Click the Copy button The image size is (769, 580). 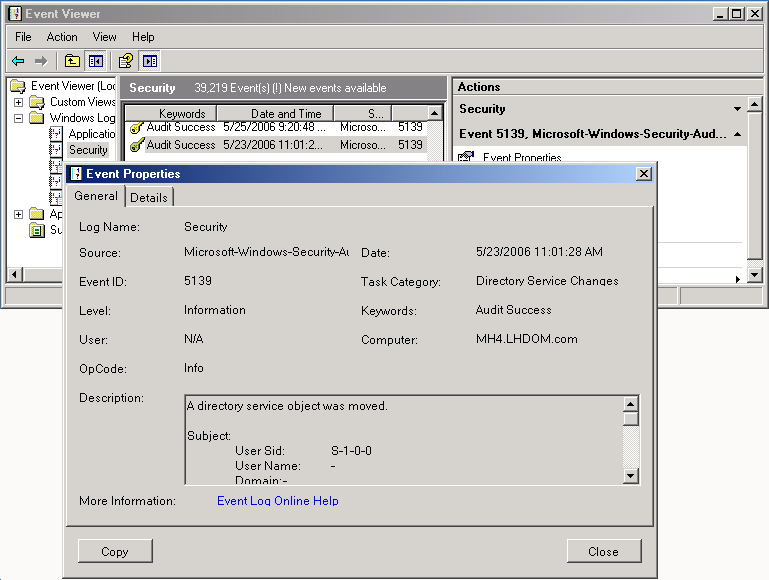pyautogui.click(x=115, y=551)
